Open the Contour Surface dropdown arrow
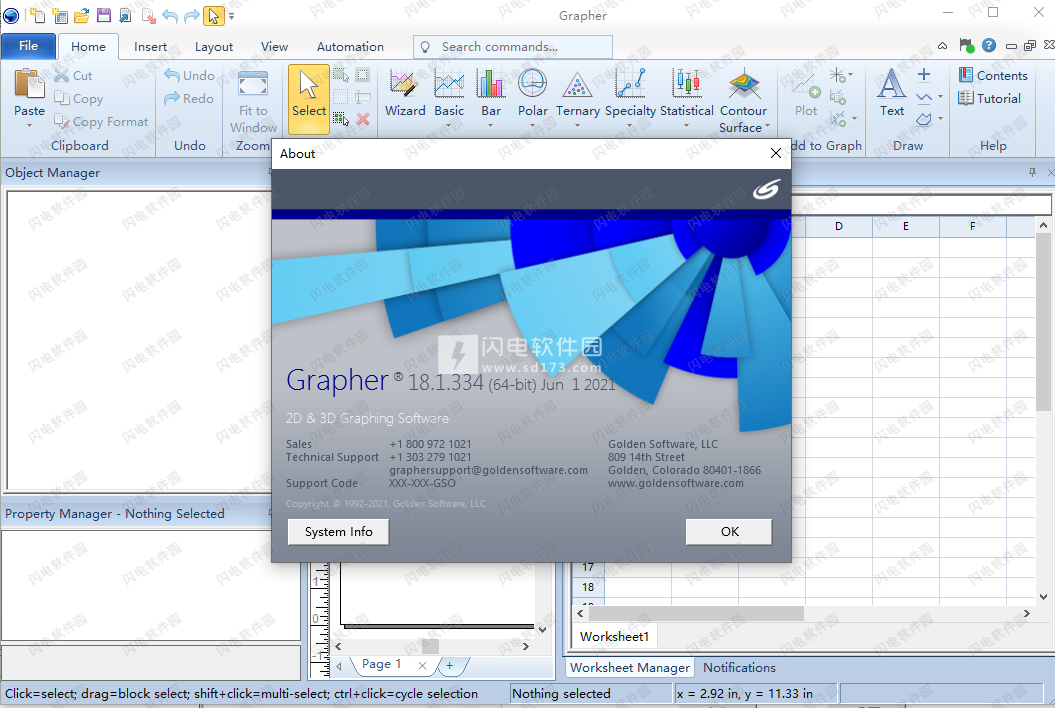Viewport: 1055px width, 708px height. (768, 125)
